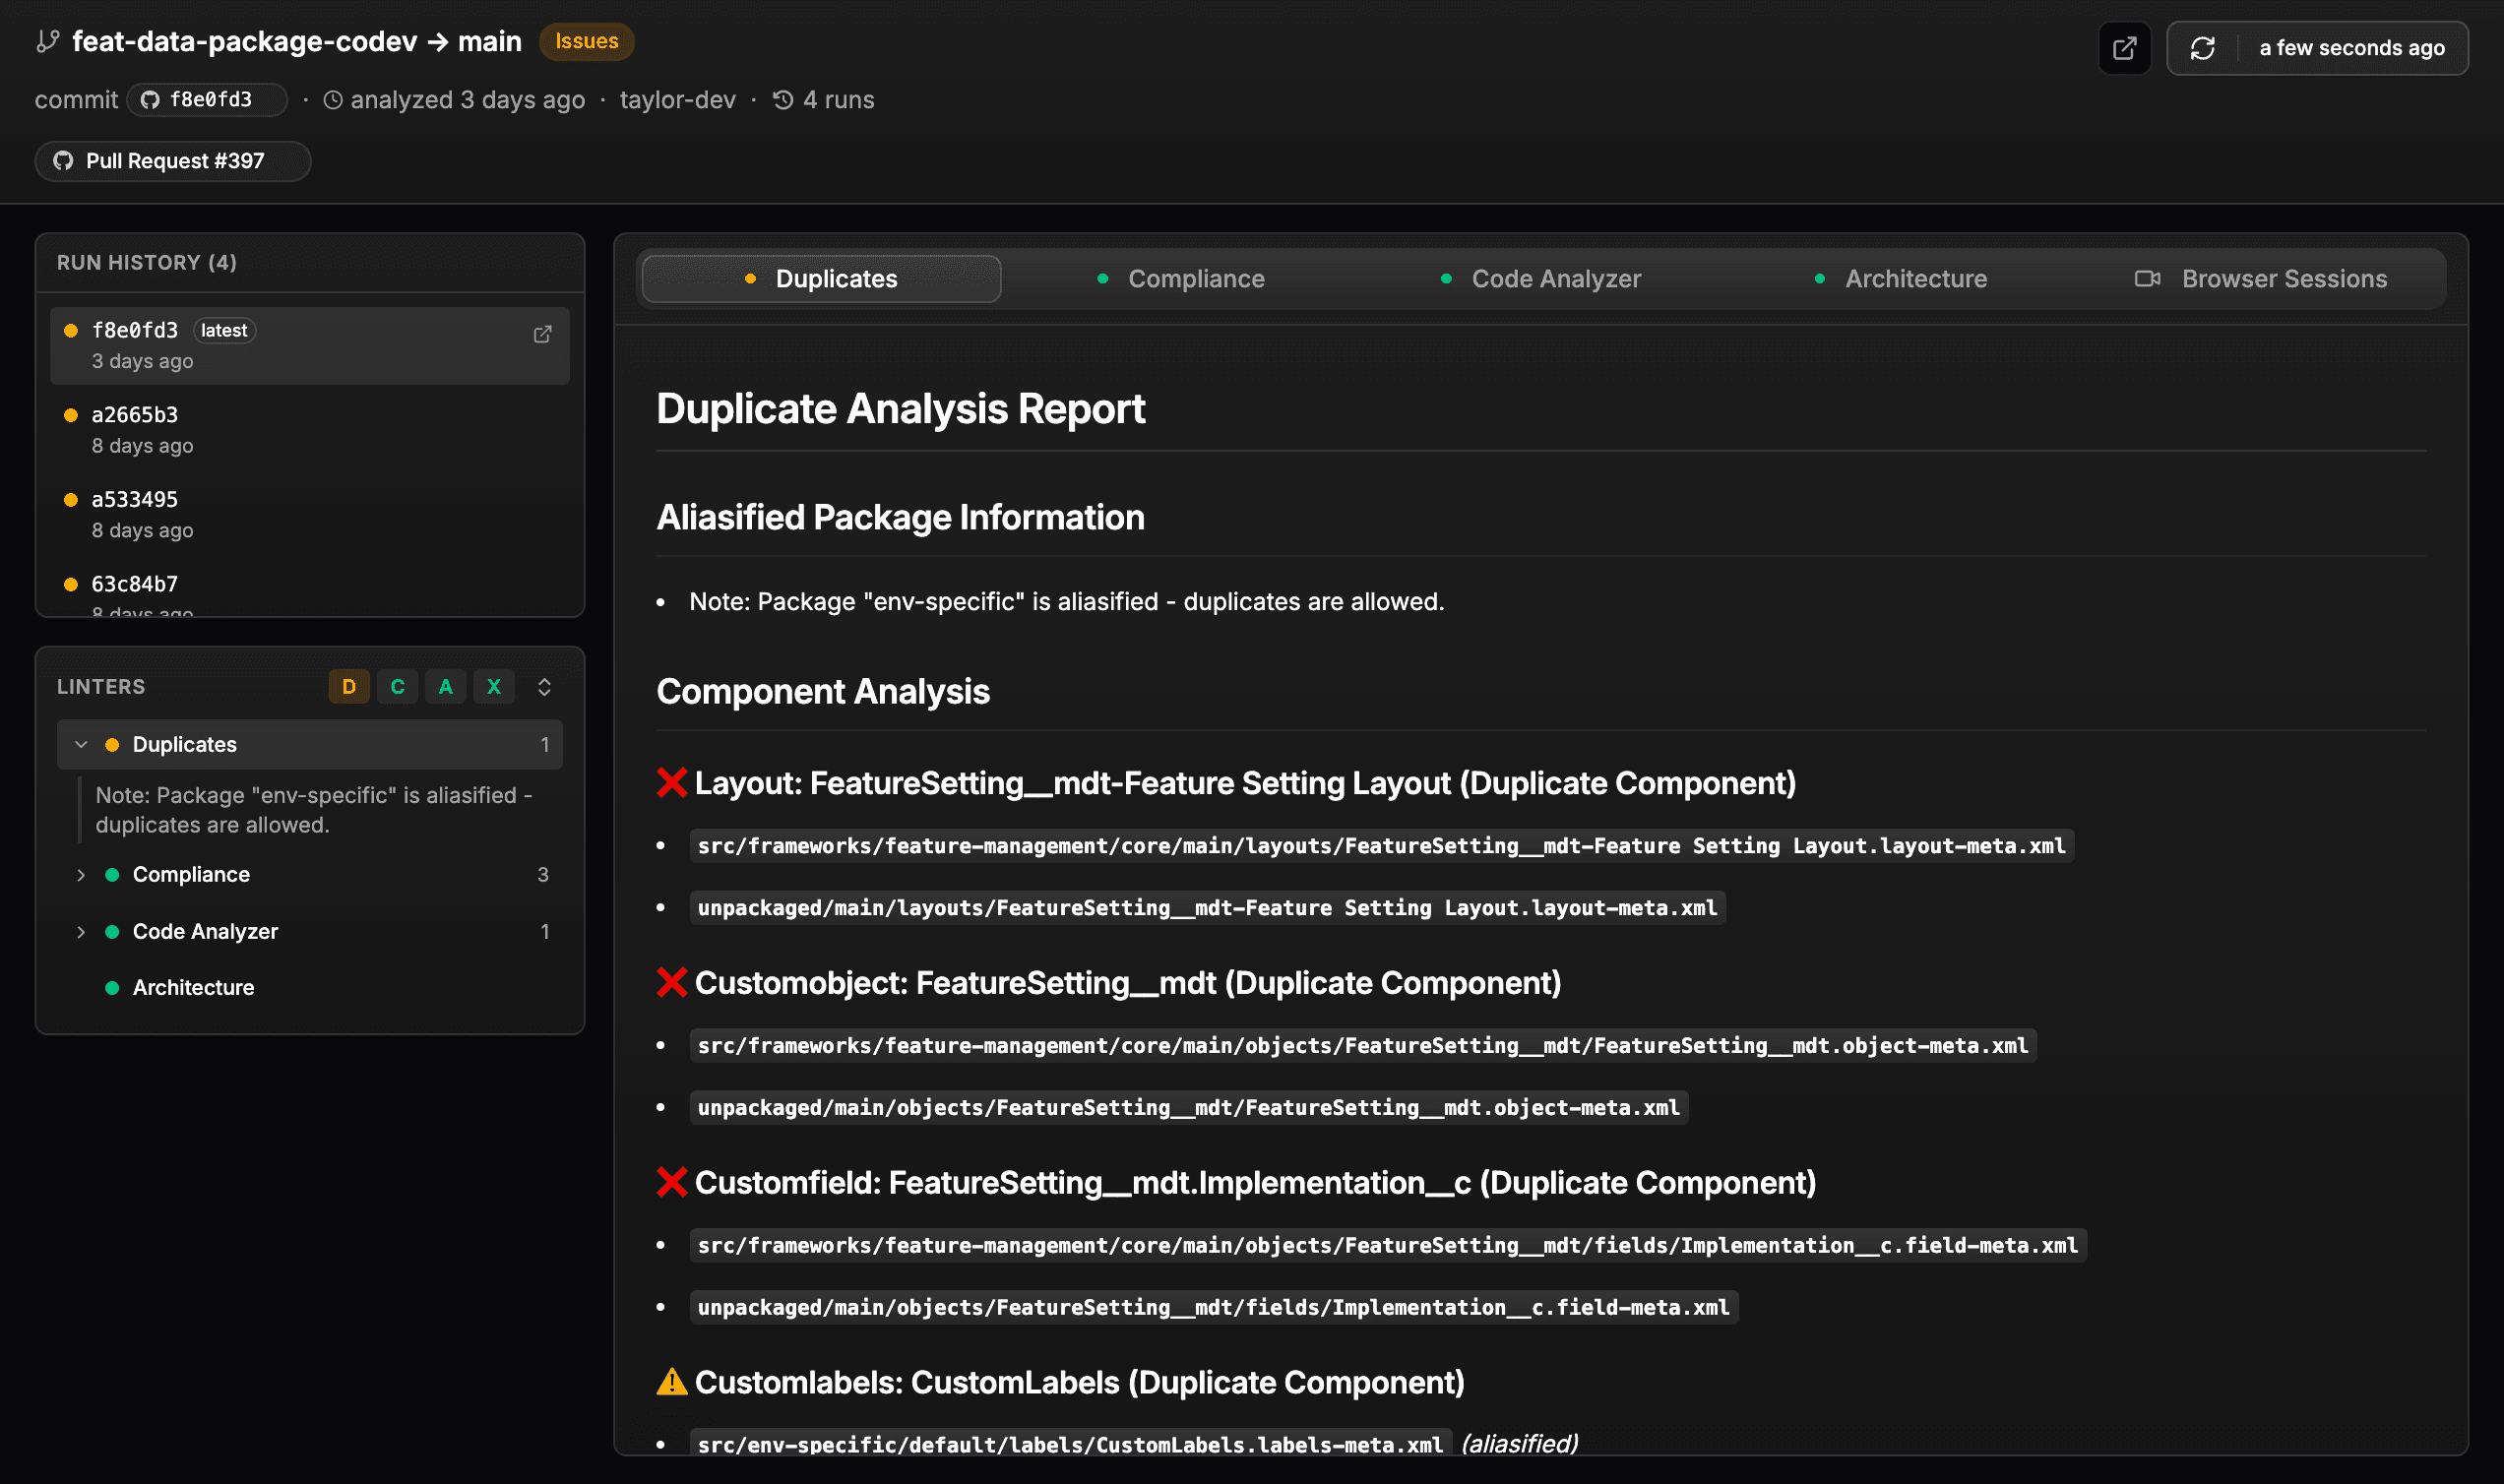Toggle the C linter filter badge
The width and height of the screenshot is (2504, 1484).
click(x=397, y=687)
